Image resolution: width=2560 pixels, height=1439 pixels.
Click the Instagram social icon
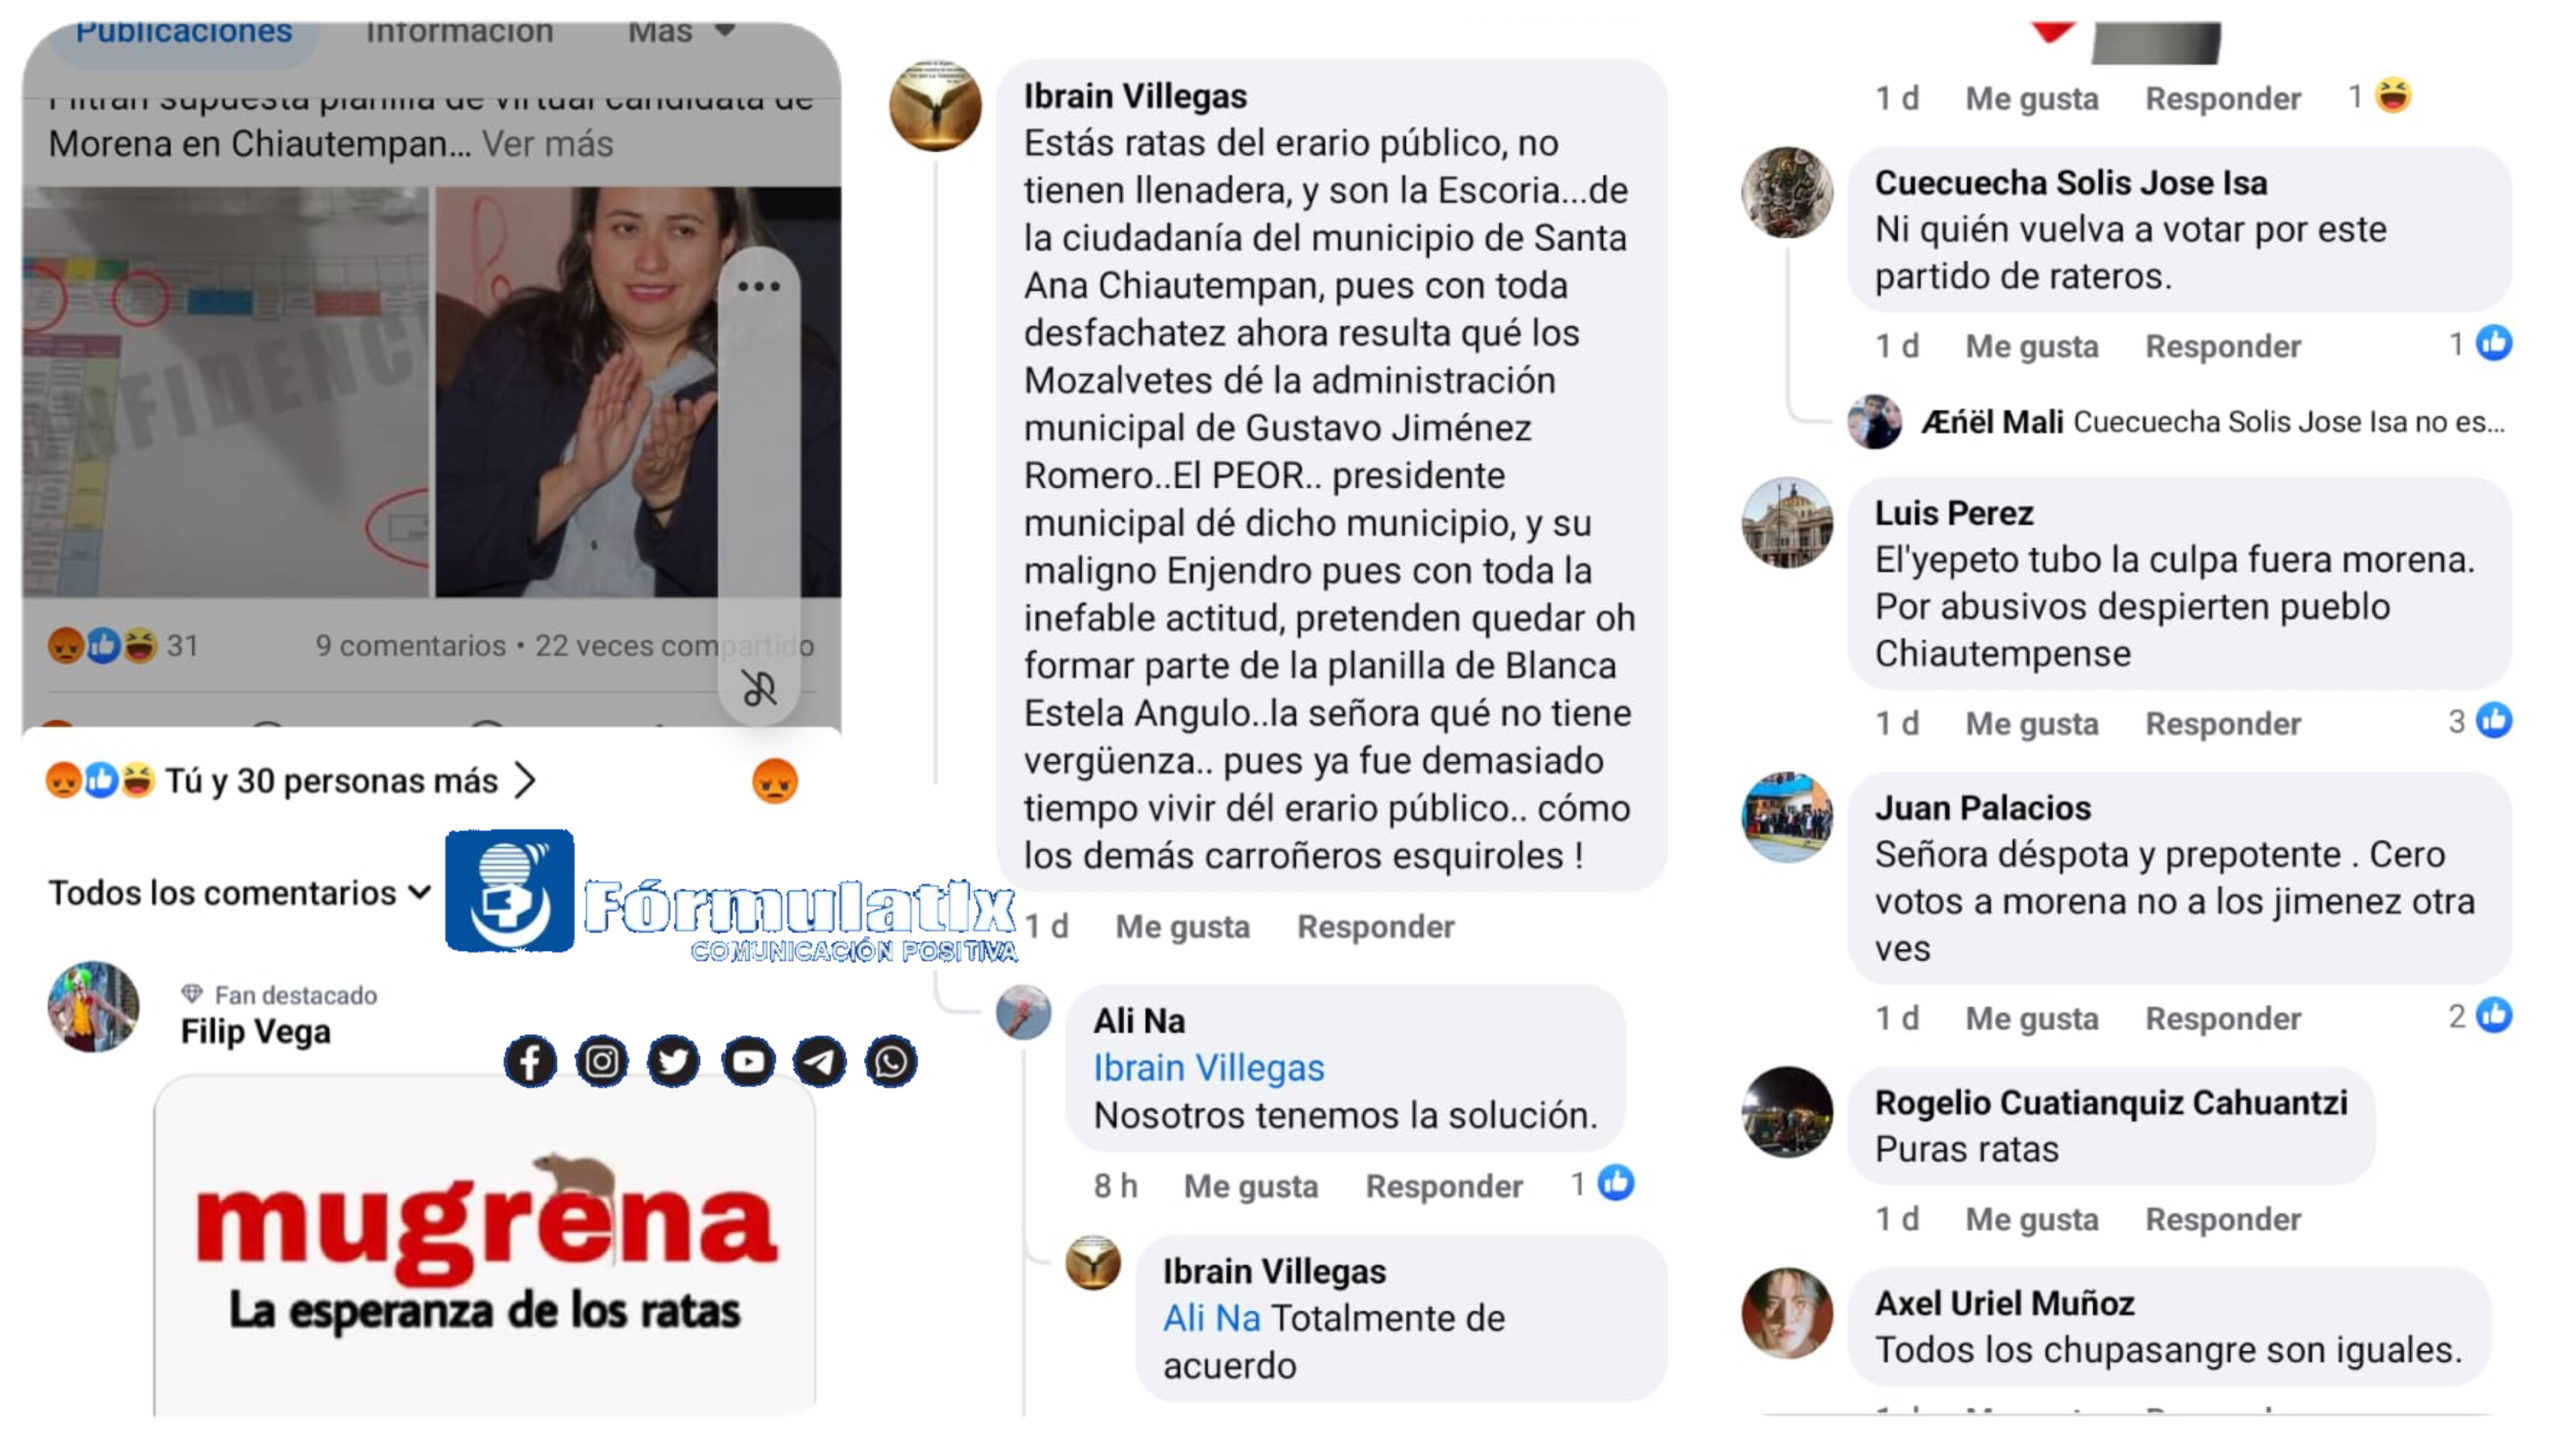tap(602, 1061)
